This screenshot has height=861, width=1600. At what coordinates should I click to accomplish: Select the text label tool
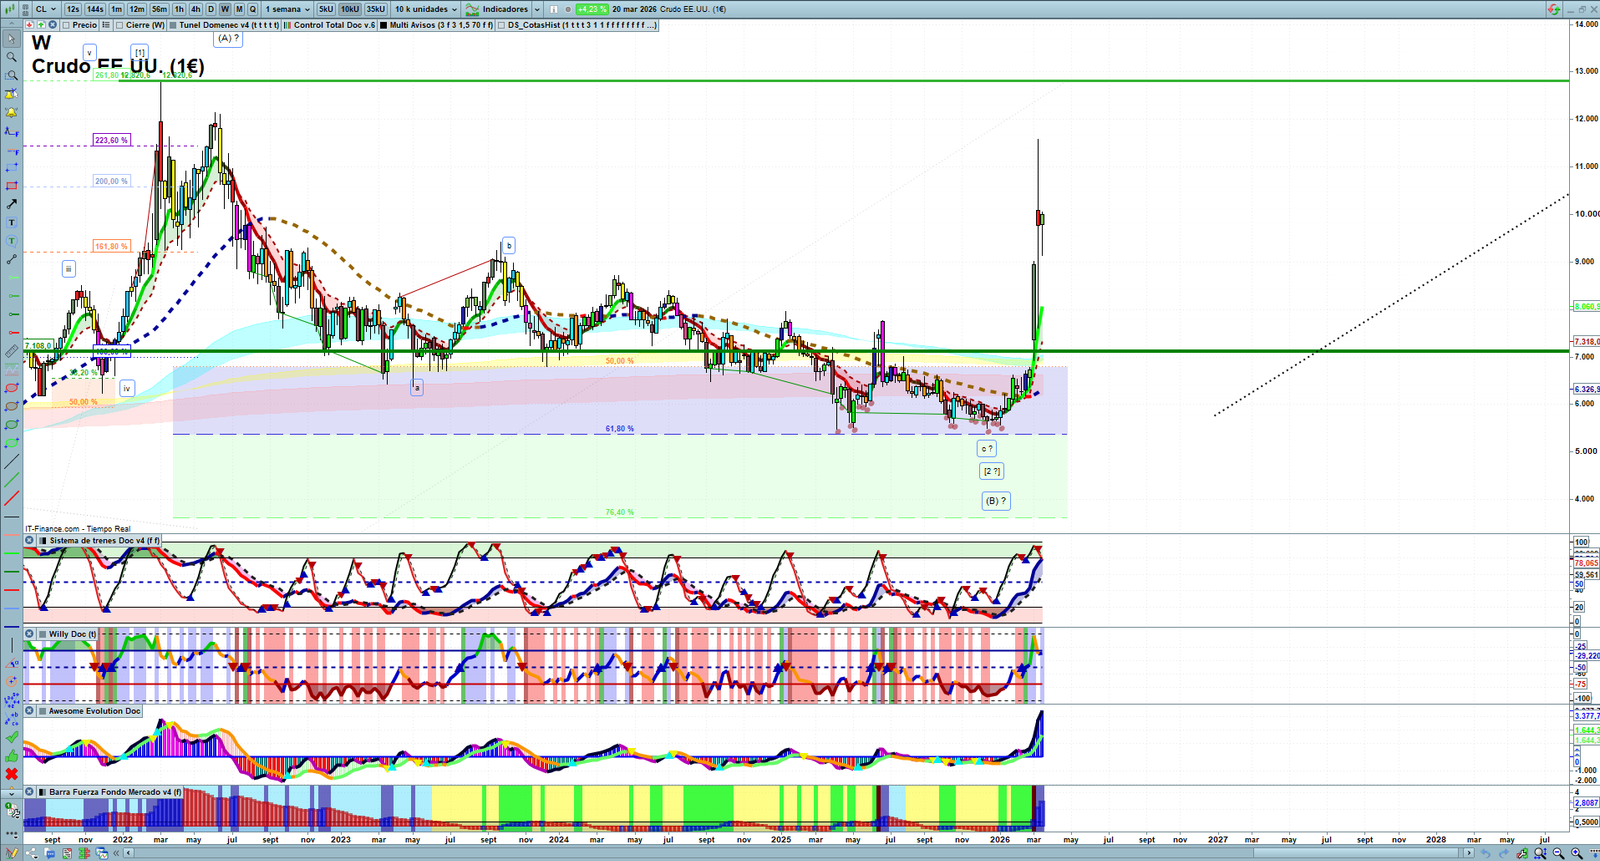coord(11,223)
